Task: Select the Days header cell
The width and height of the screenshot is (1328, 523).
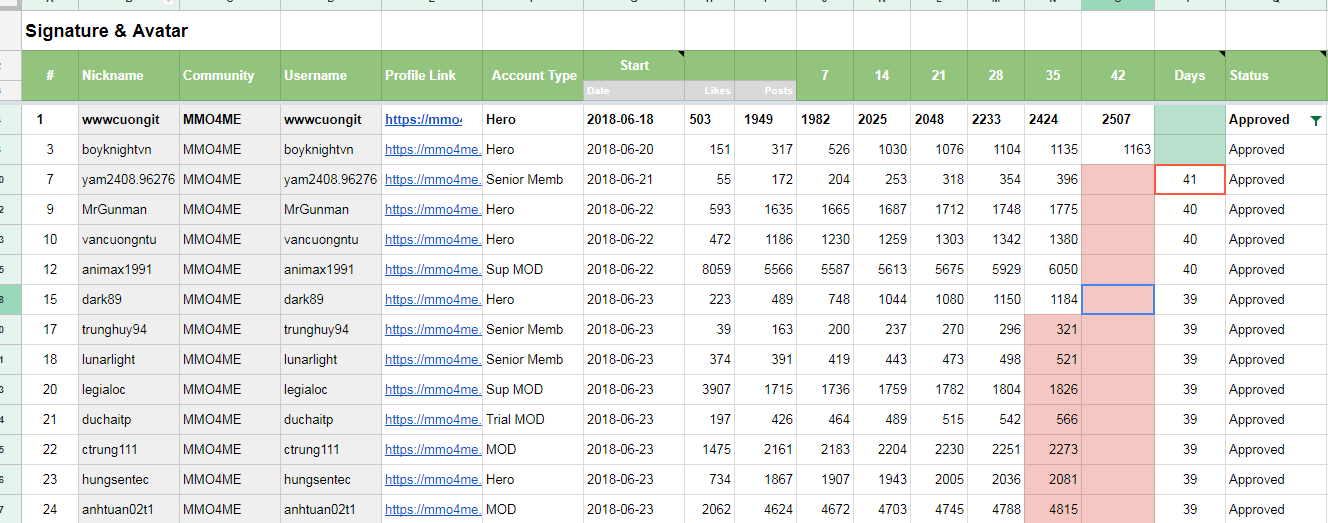Action: tap(1189, 75)
